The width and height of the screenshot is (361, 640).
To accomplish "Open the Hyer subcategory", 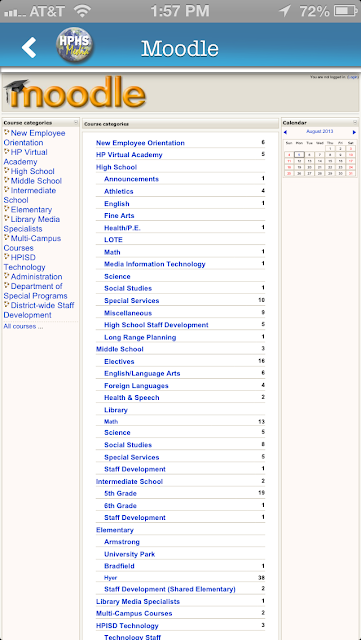I will [110, 578].
